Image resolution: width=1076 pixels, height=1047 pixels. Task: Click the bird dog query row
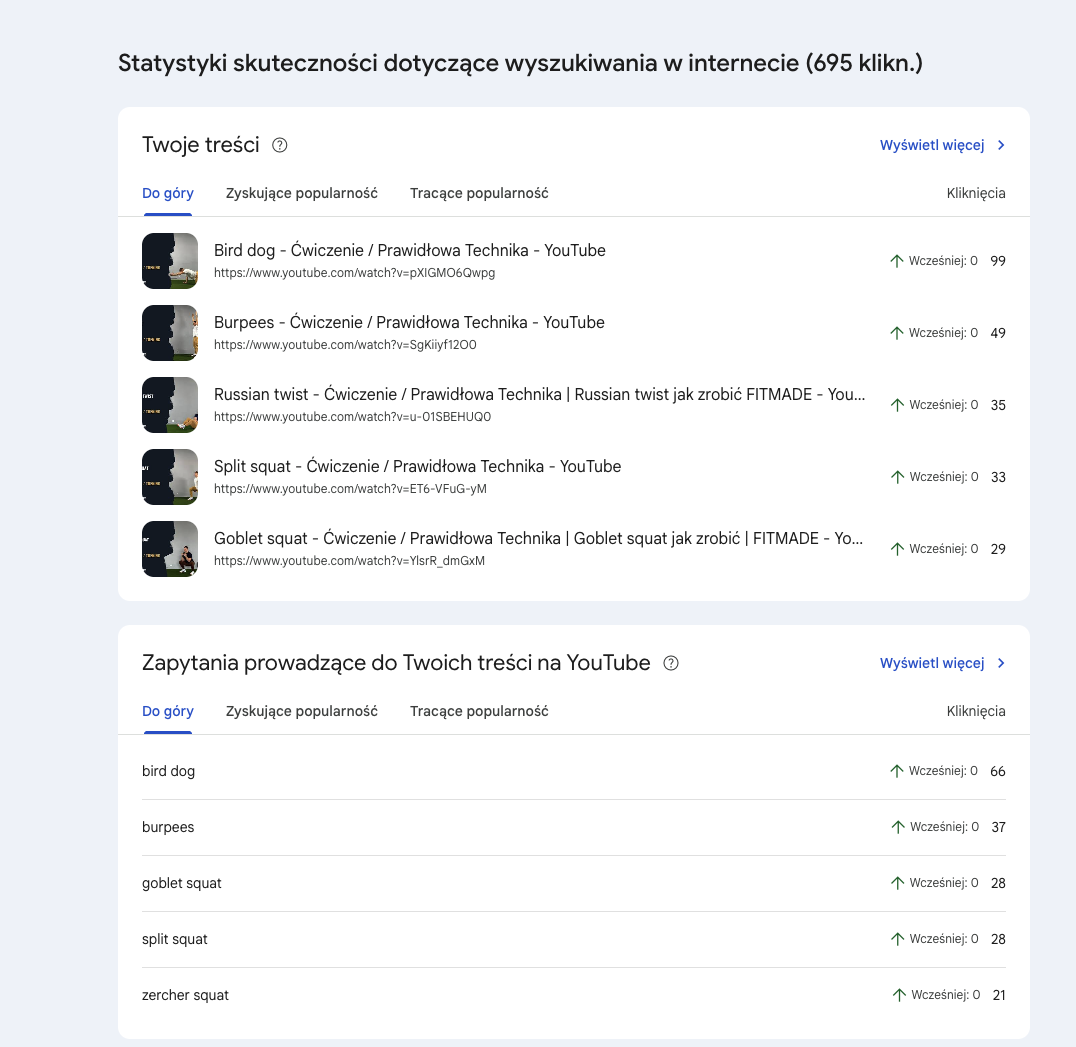[x=574, y=771]
